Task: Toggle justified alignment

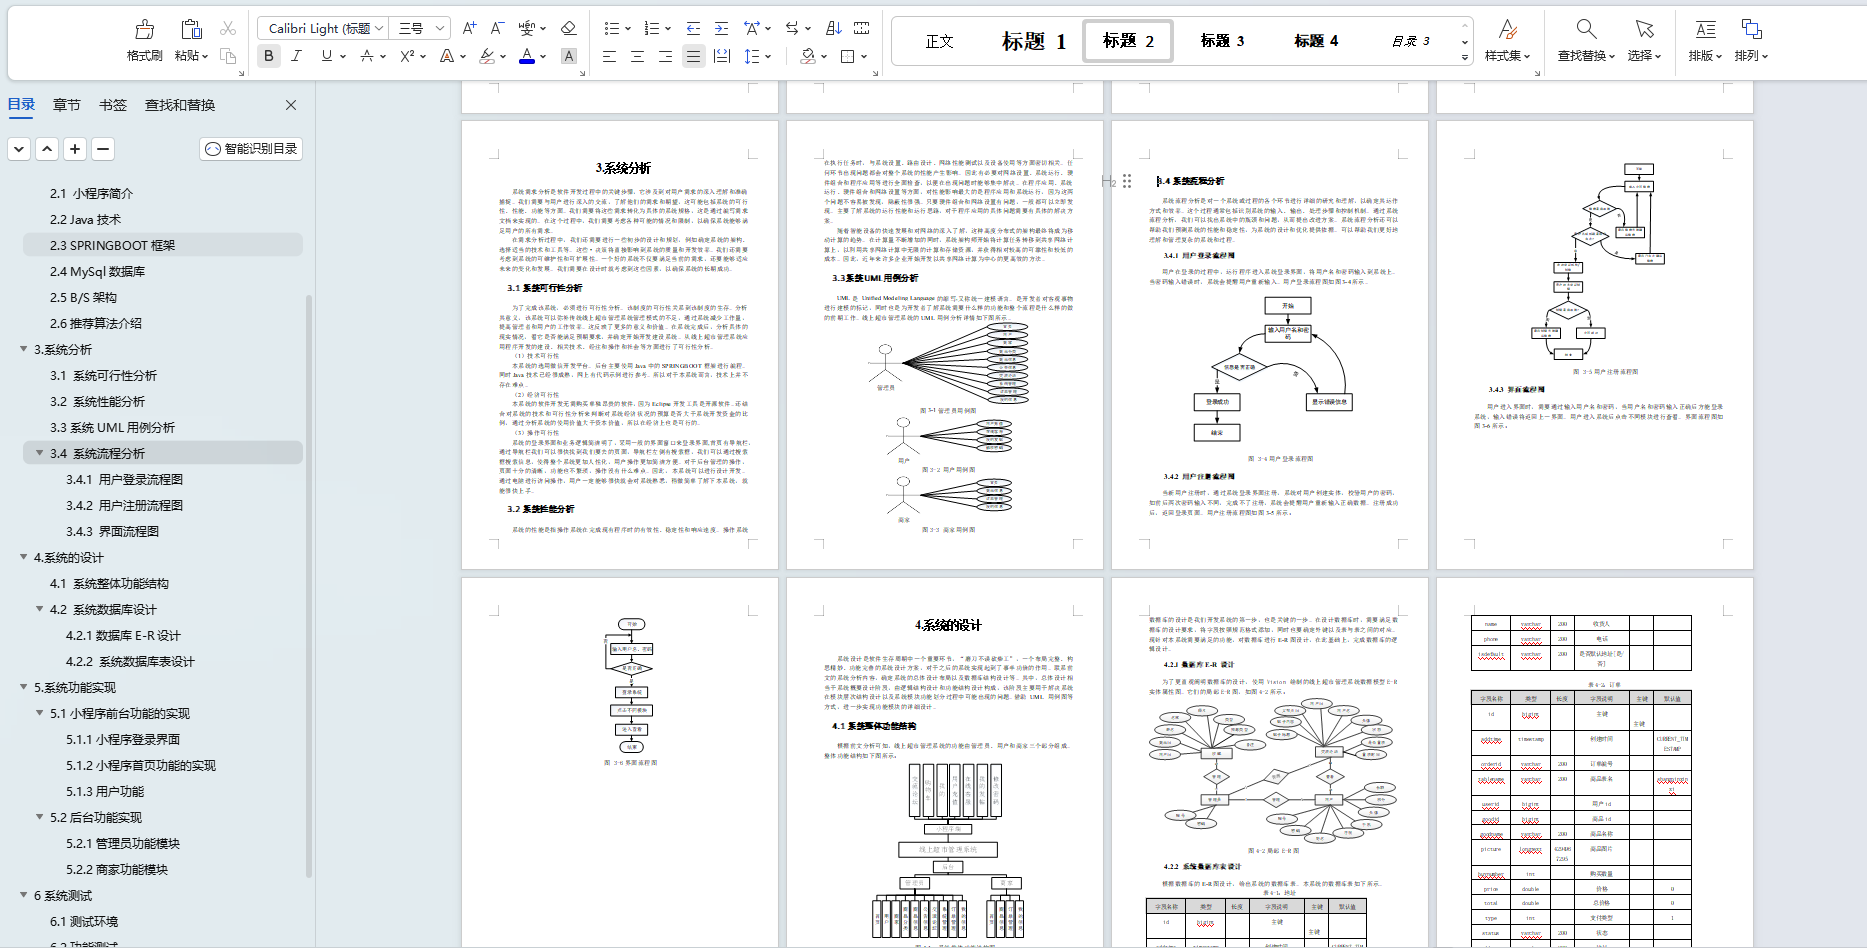Action: [693, 56]
